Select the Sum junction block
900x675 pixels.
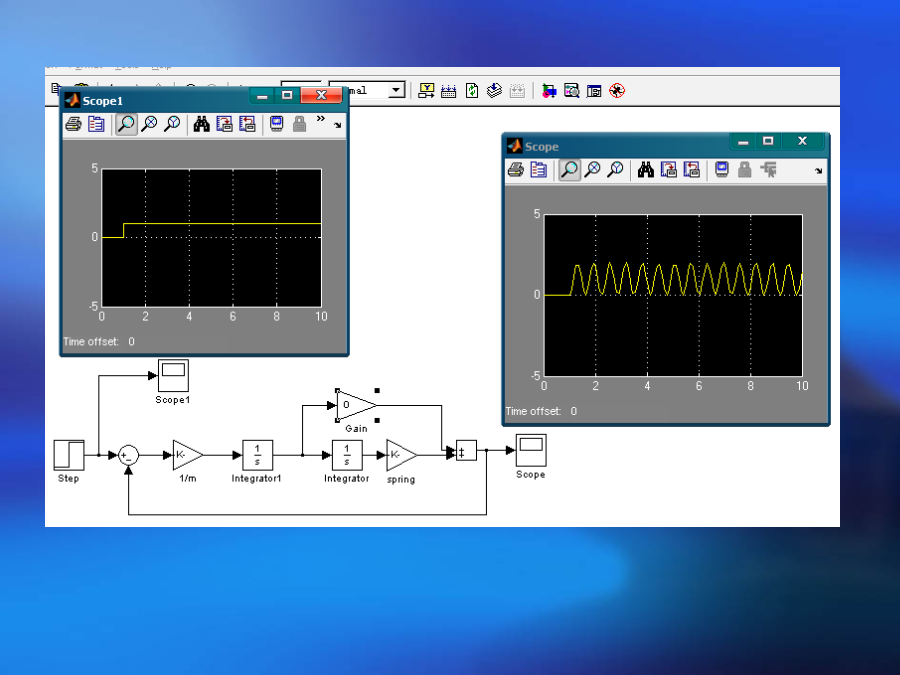(129, 456)
